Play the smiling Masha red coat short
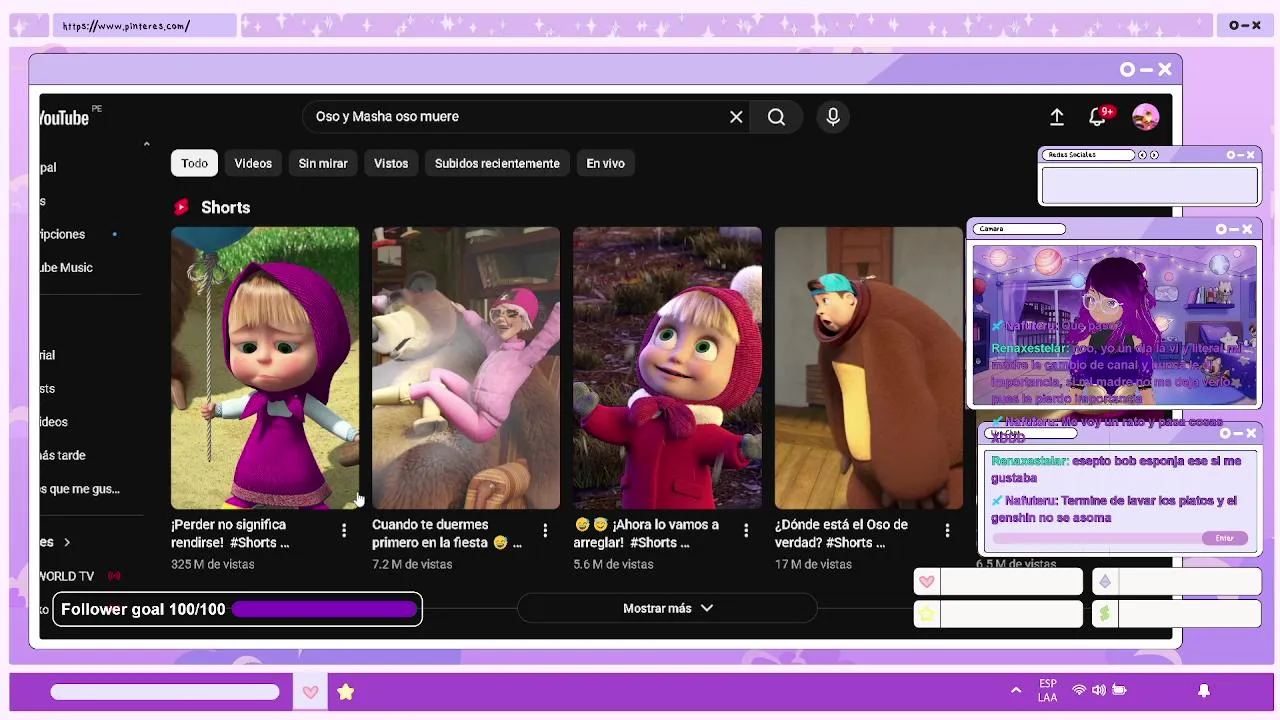 [667, 368]
